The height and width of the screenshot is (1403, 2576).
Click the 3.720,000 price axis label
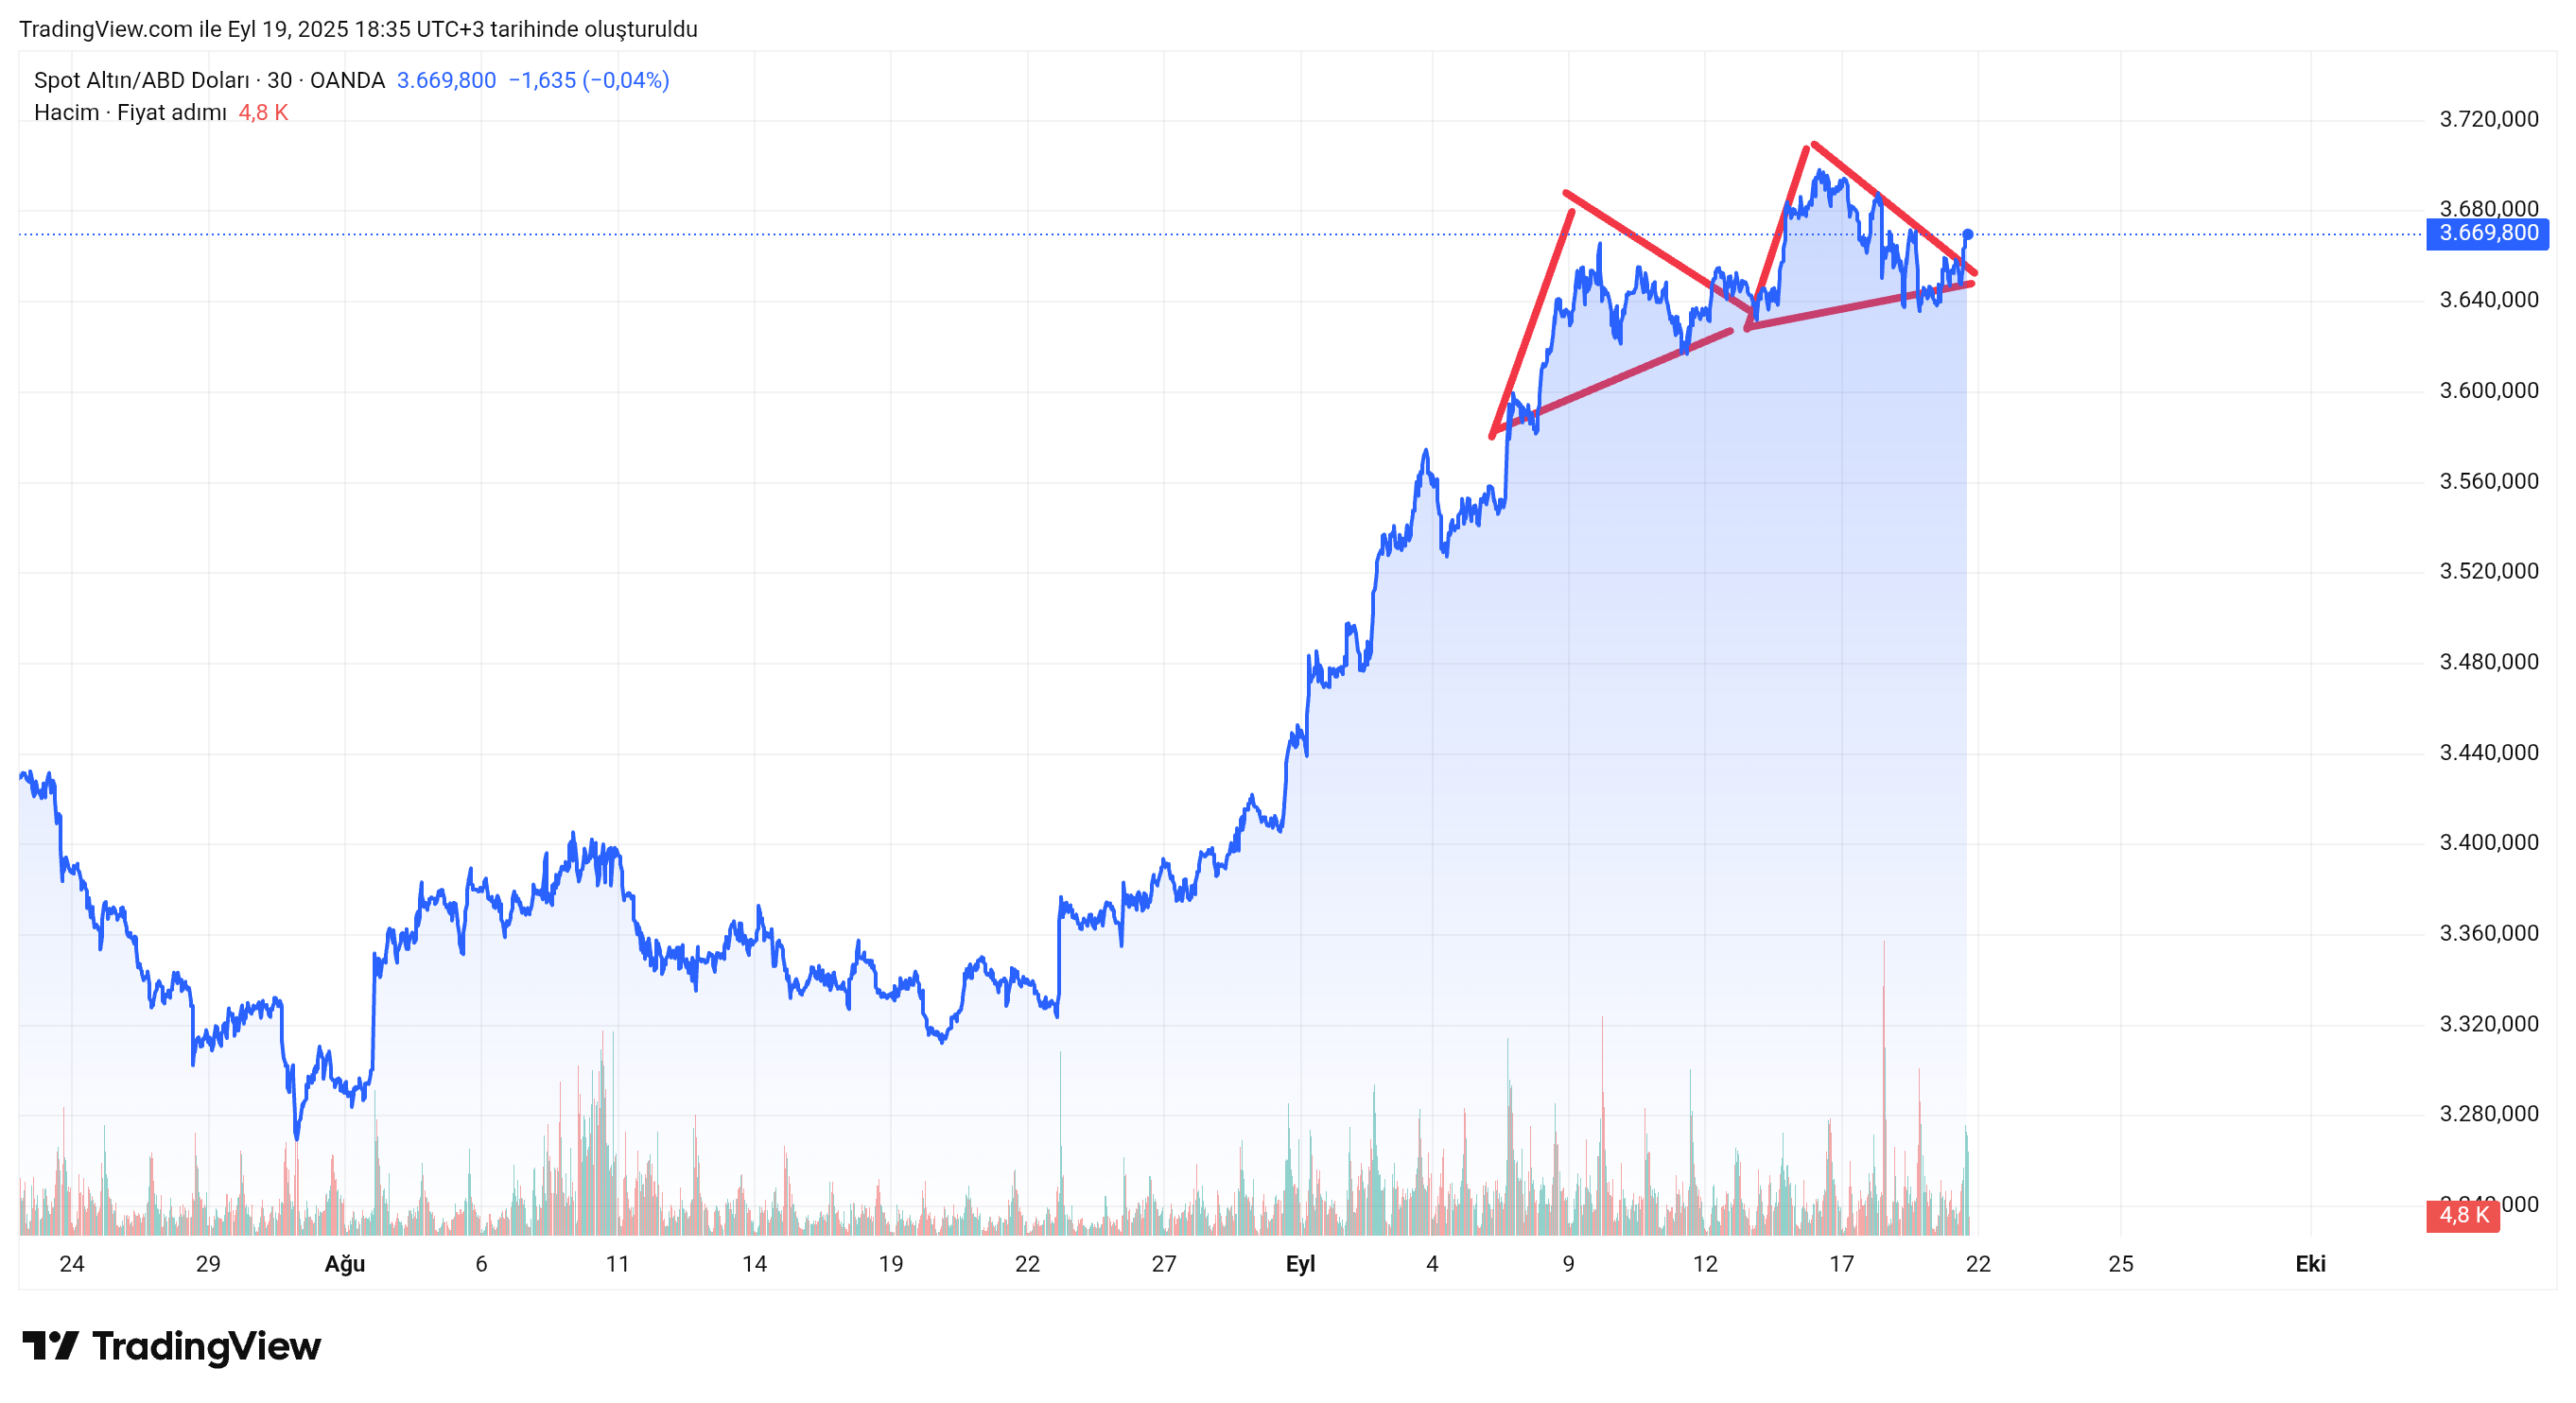(2488, 119)
